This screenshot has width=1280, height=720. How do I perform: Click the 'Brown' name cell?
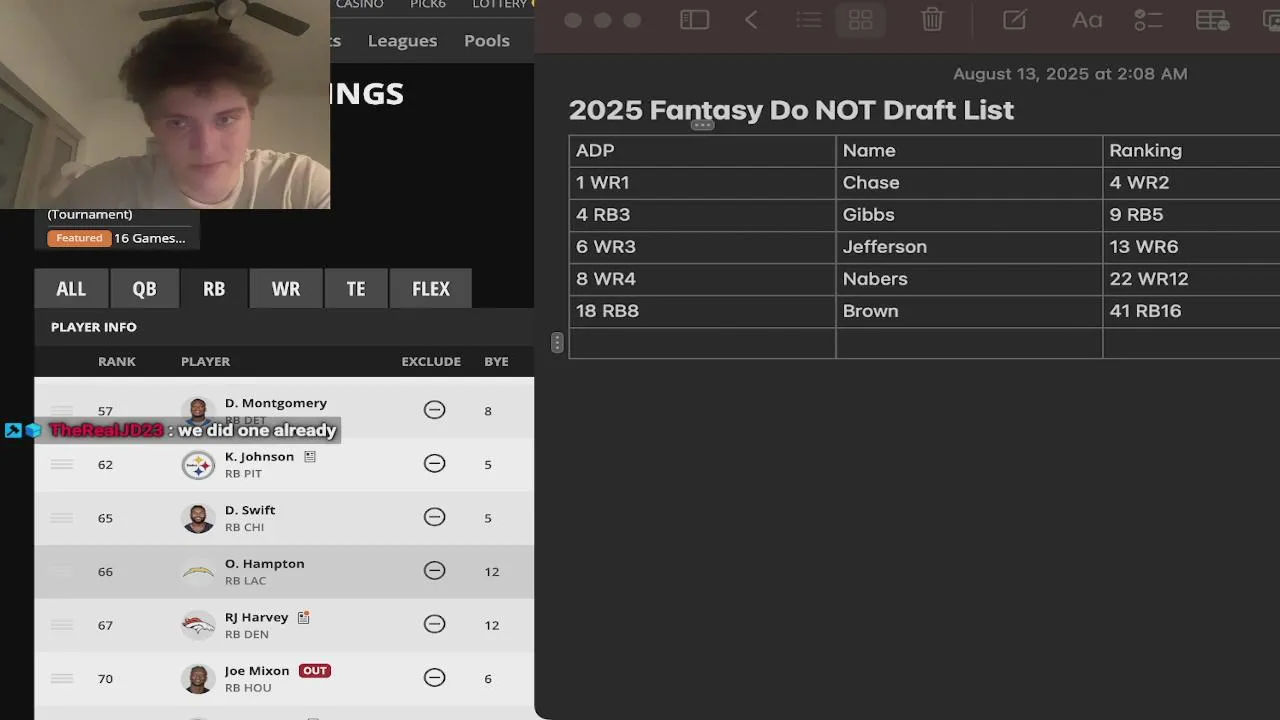(969, 311)
